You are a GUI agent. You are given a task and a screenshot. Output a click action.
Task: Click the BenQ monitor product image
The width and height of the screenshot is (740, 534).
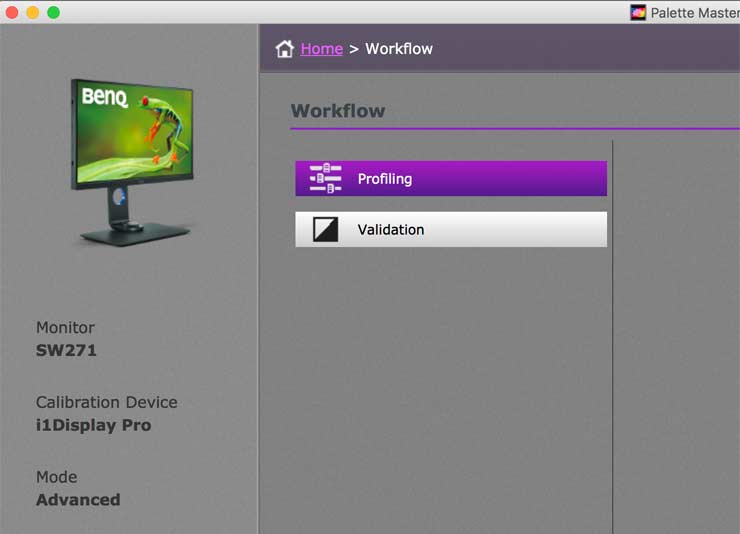[x=133, y=161]
